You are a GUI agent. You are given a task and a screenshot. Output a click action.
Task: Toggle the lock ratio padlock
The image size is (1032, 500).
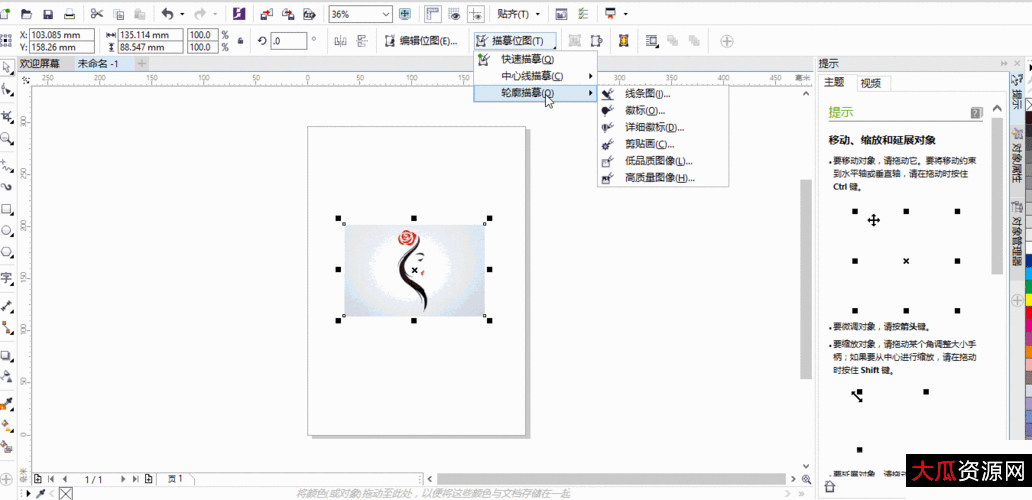239,41
